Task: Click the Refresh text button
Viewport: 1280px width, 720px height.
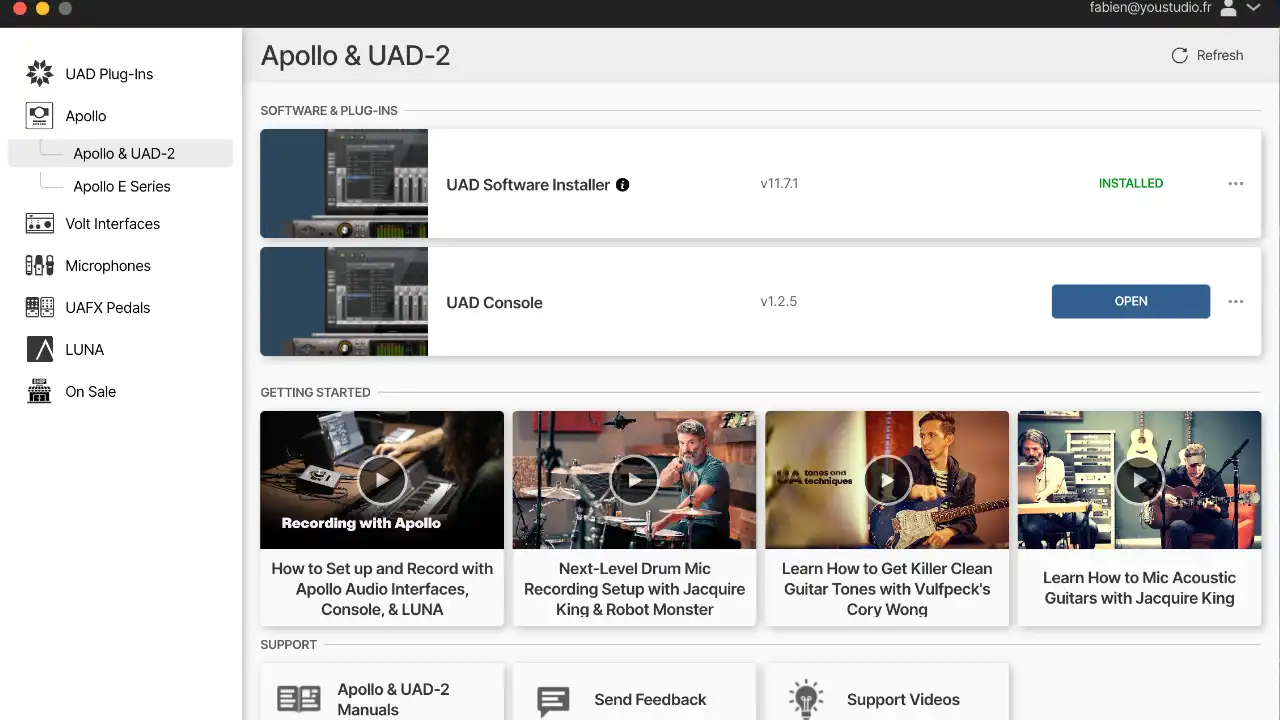Action: point(1220,55)
